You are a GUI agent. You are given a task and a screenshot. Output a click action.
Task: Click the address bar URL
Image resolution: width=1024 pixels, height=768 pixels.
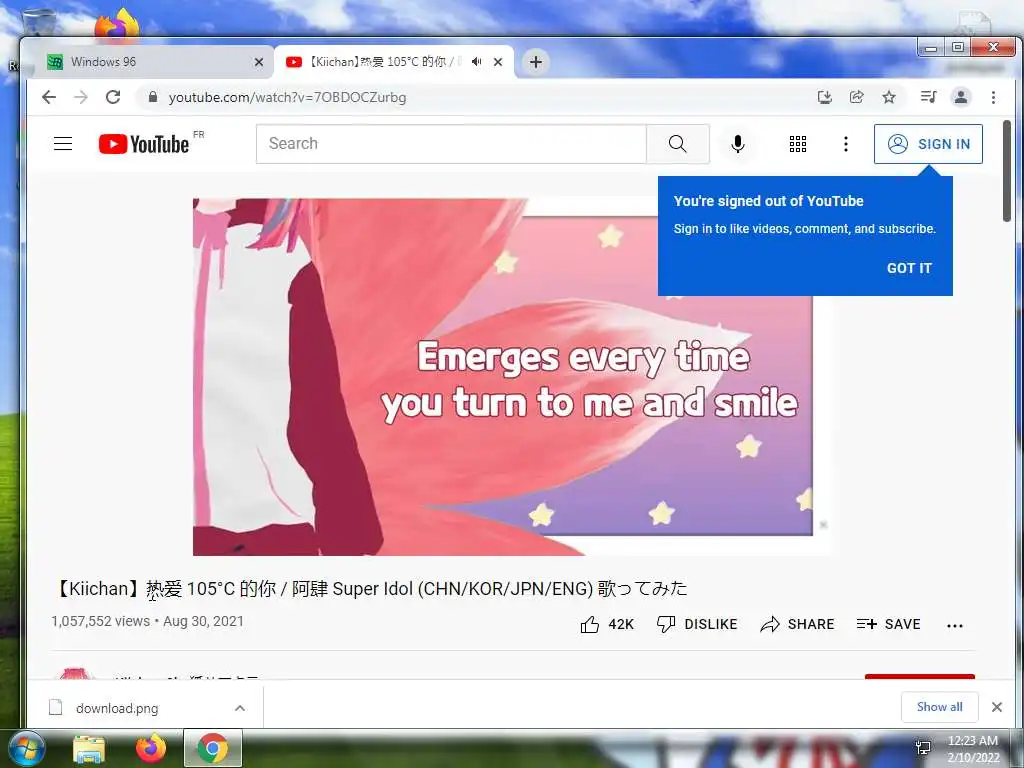(287, 97)
